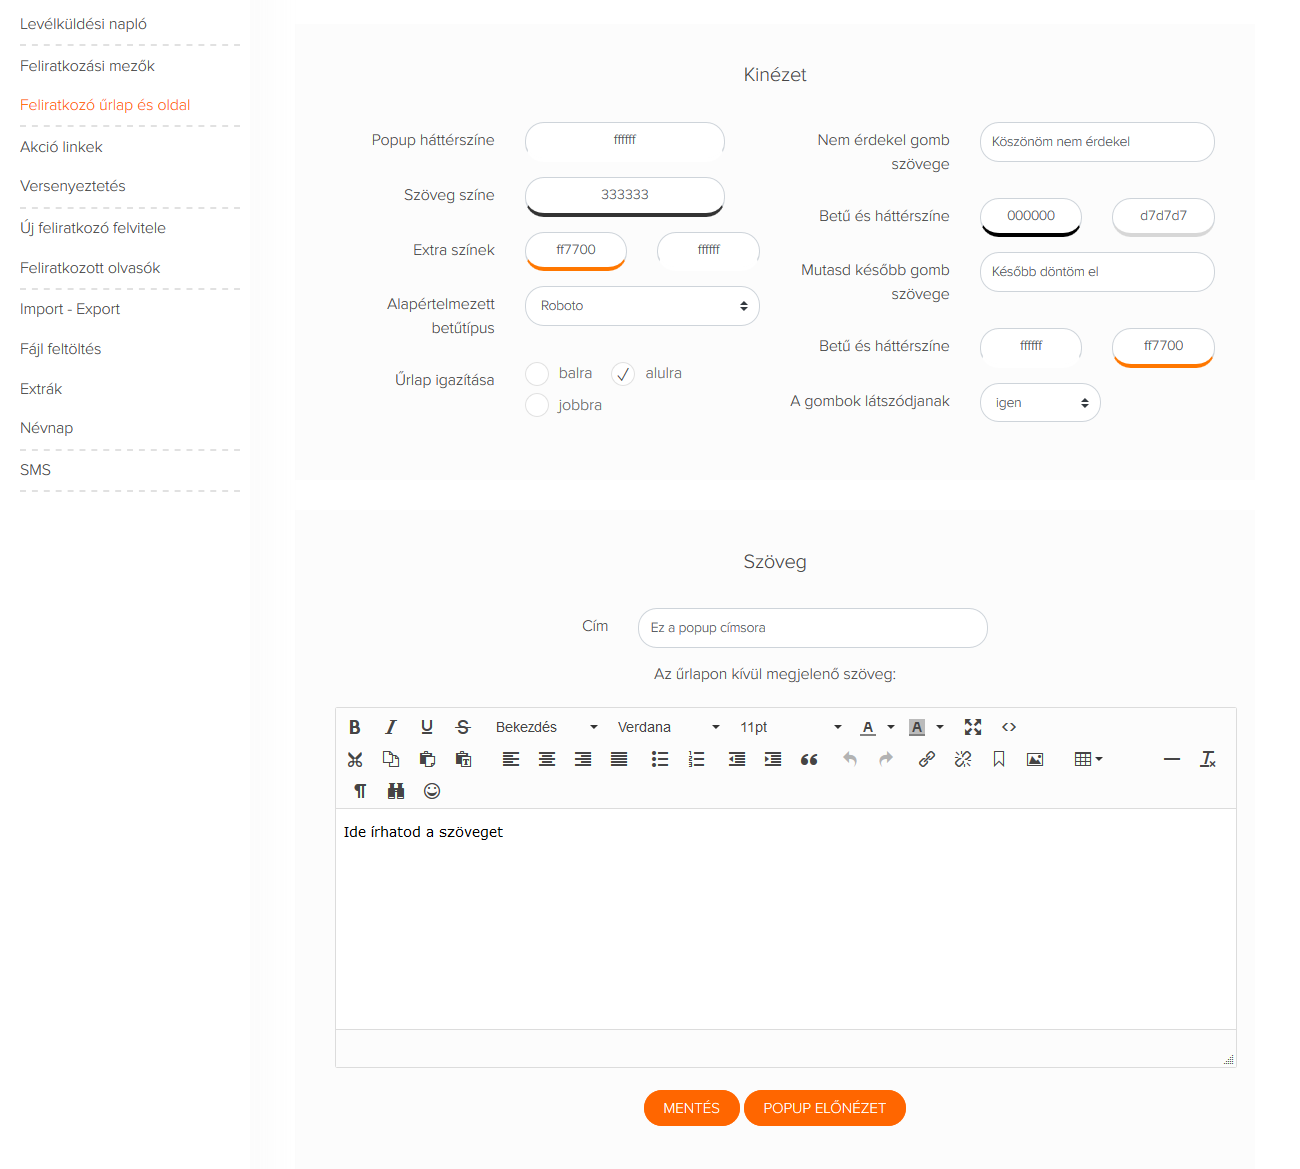1300x1169 pixels.
Task: Open Fájl feltöltés link
Action: [60, 349]
